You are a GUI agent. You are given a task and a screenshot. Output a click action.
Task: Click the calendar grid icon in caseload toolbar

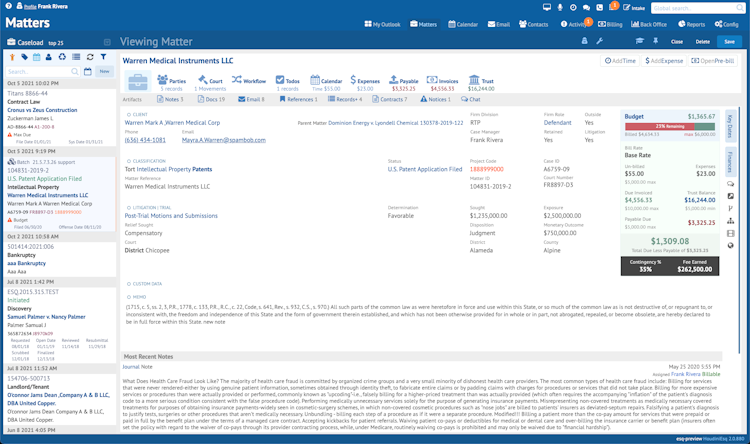pyautogui.click(x=37, y=57)
